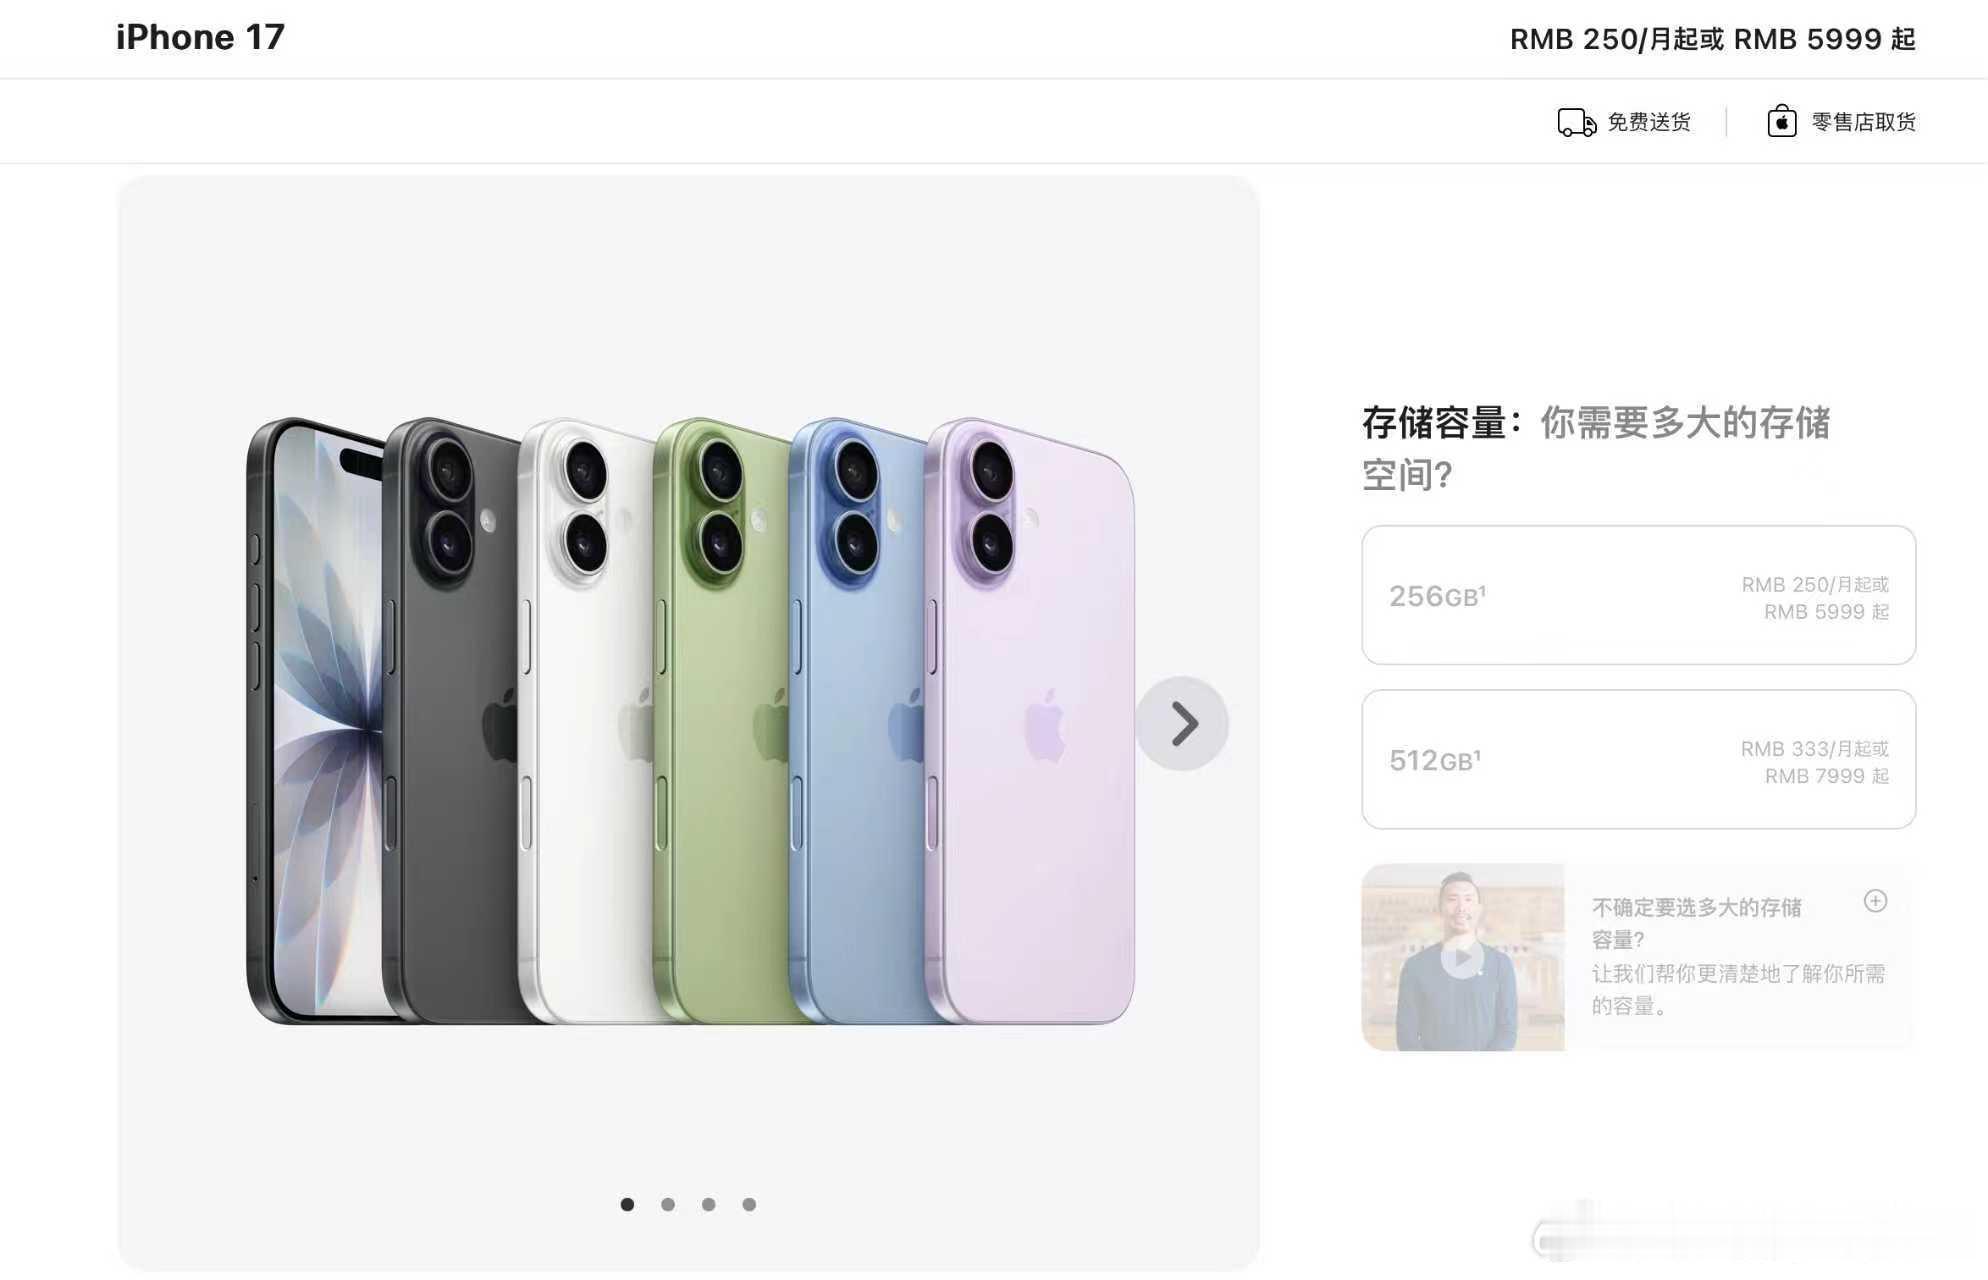The width and height of the screenshot is (1988, 1280).
Task: Choose the 512GB storage option
Action: [x=1638, y=759]
